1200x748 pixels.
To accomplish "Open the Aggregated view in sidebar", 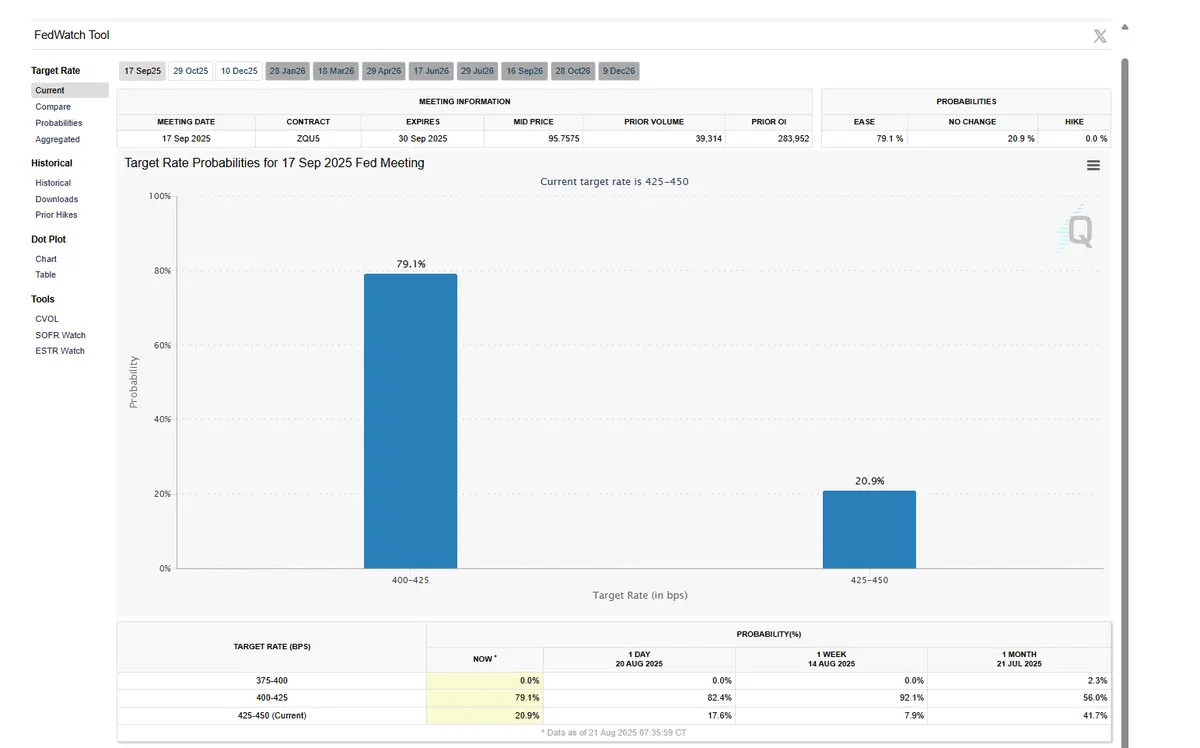I will coord(58,139).
